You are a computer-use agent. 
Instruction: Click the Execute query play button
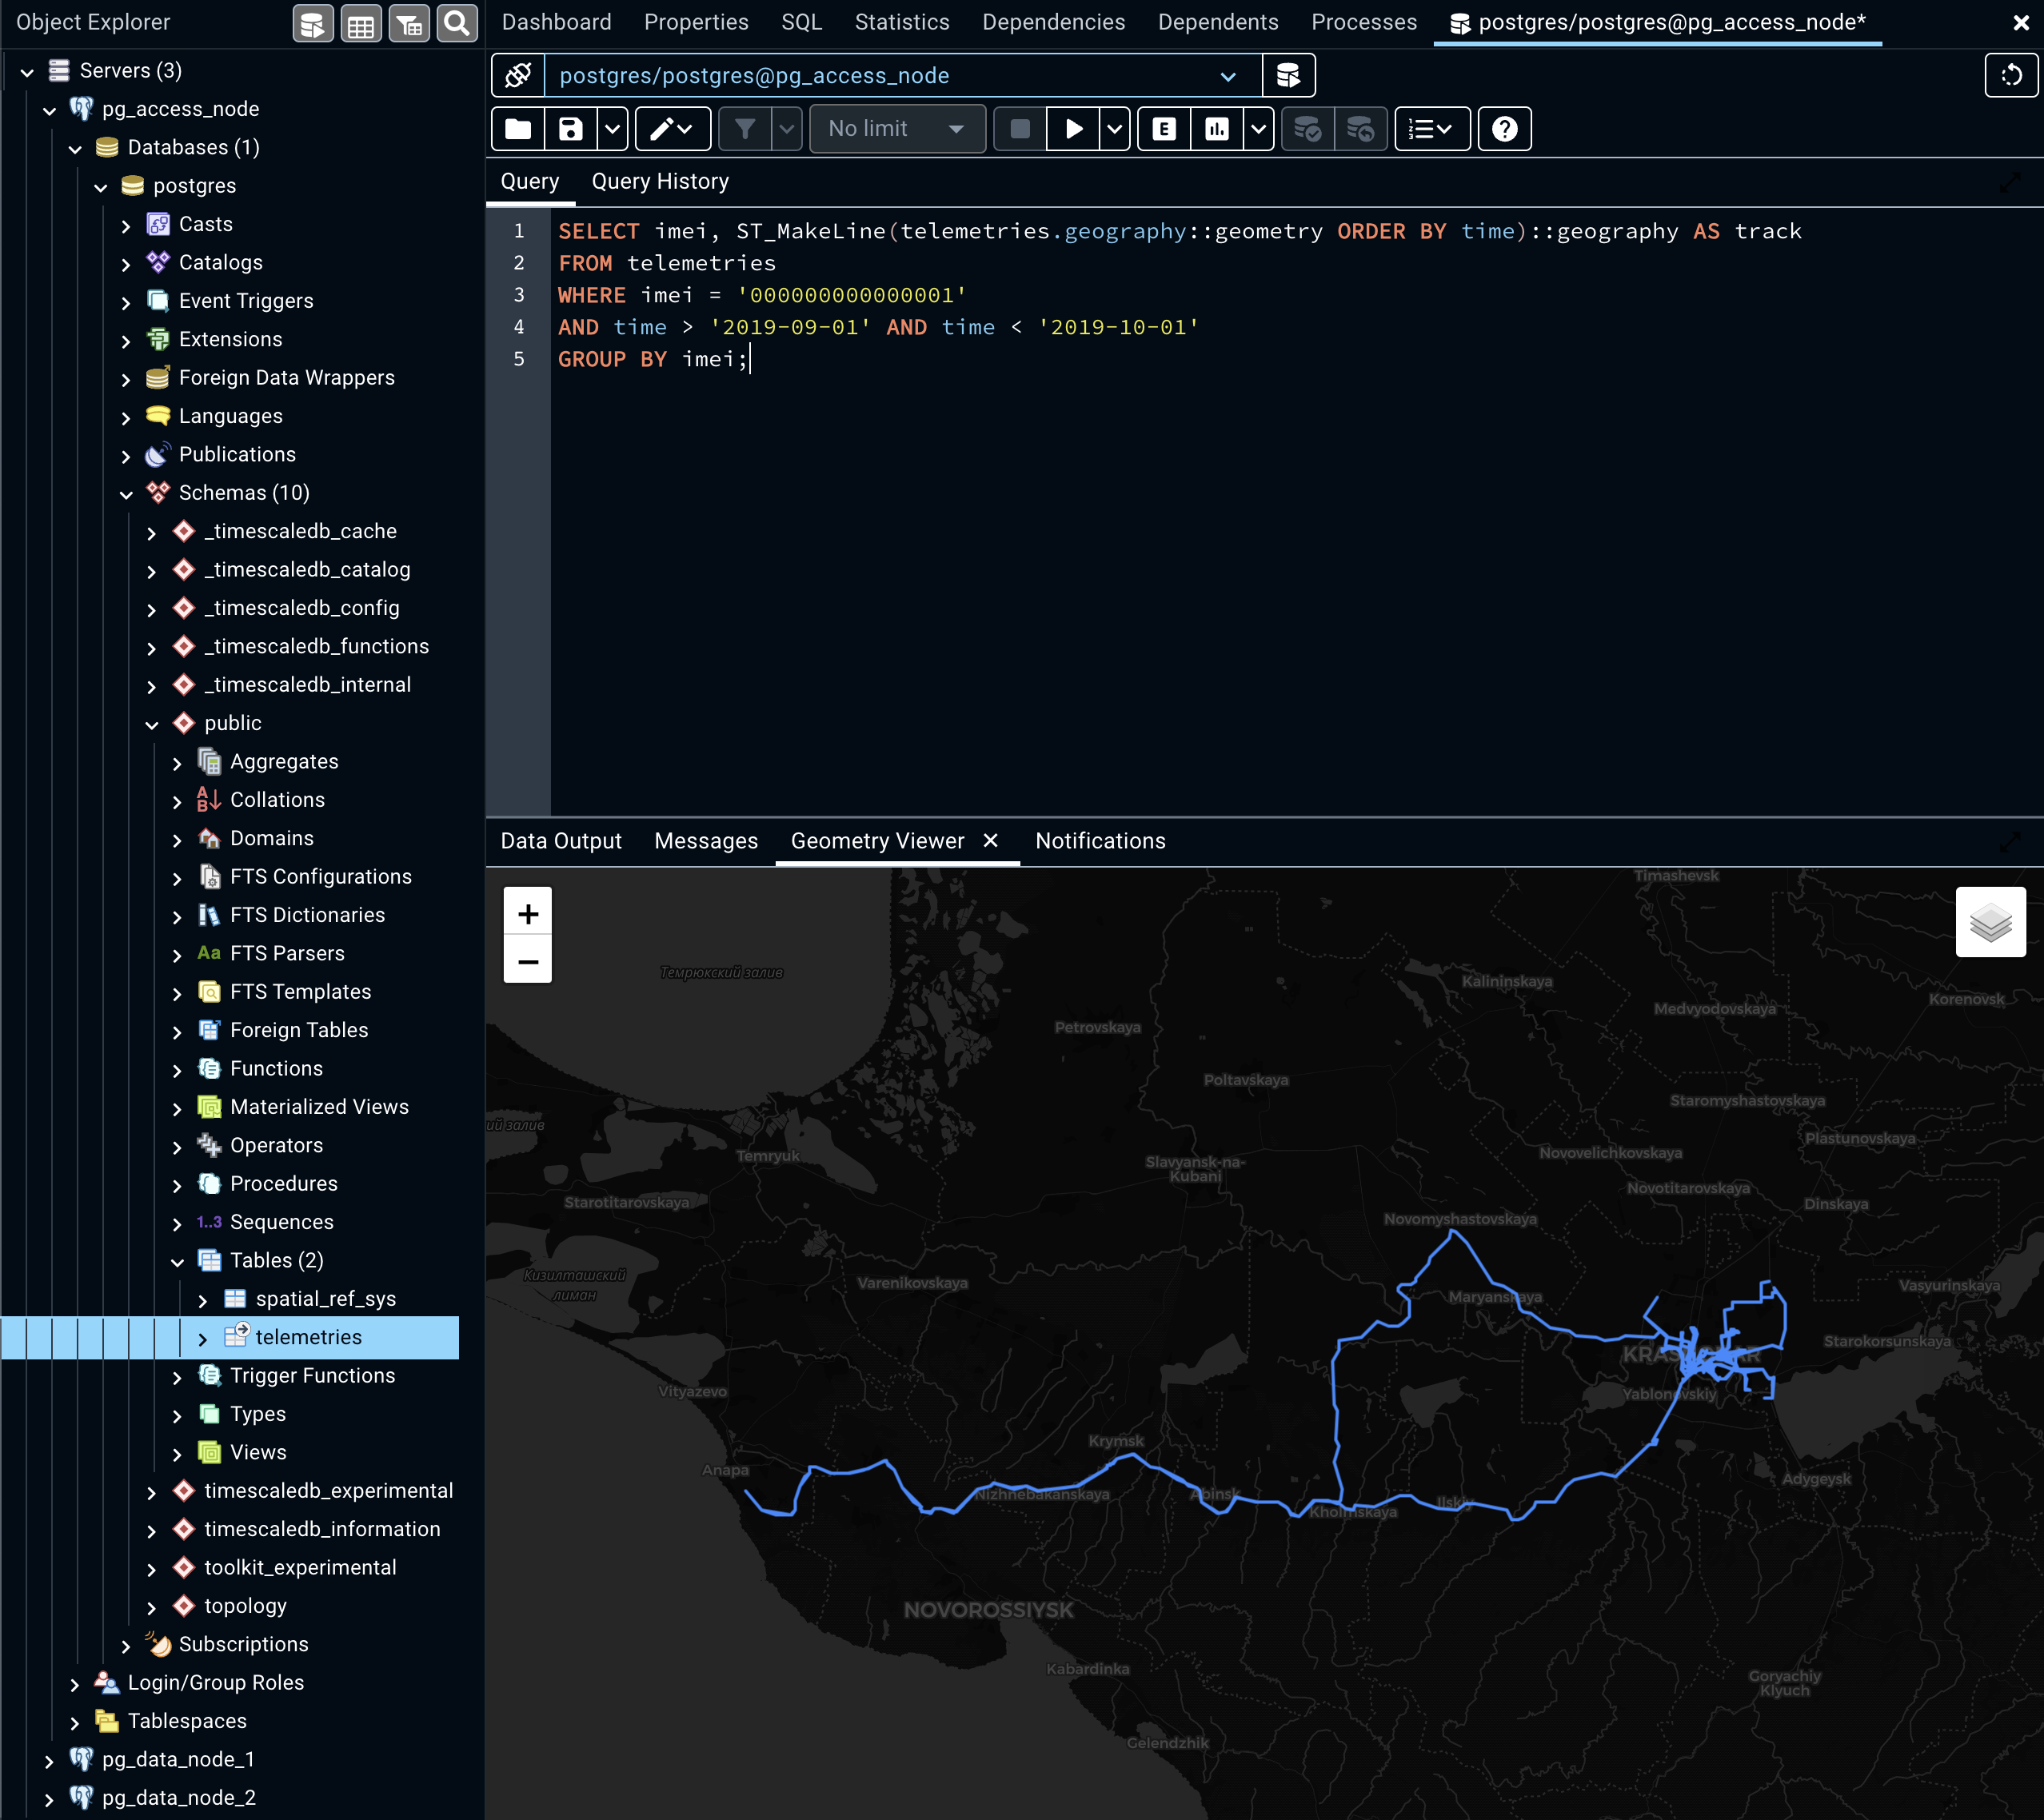pyautogui.click(x=1073, y=129)
